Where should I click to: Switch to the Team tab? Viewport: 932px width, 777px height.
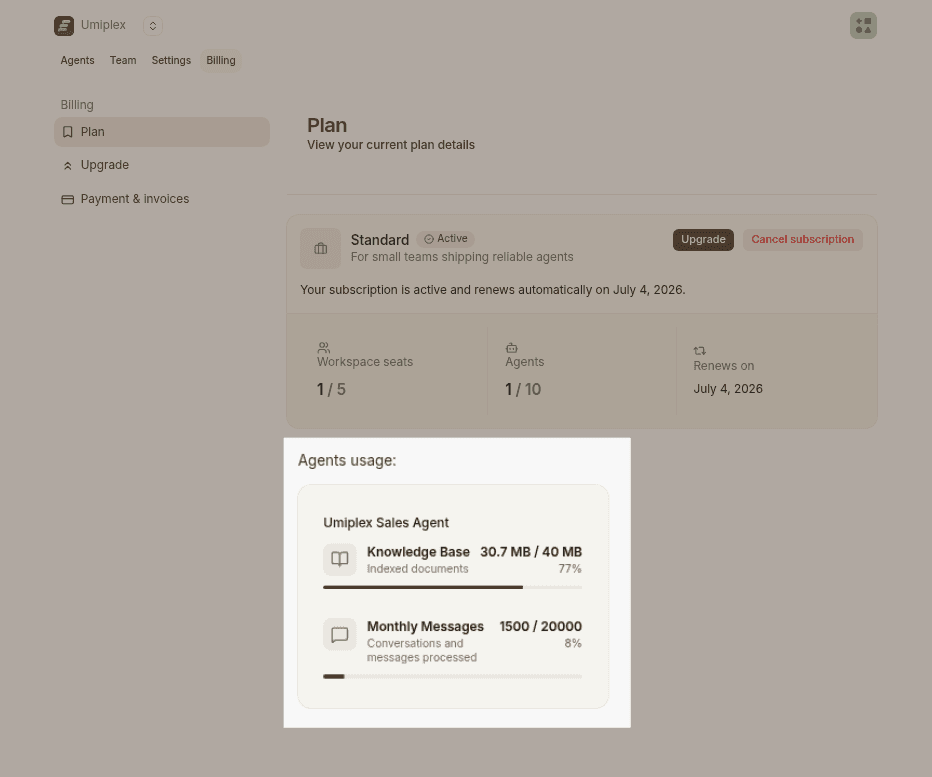click(x=123, y=61)
